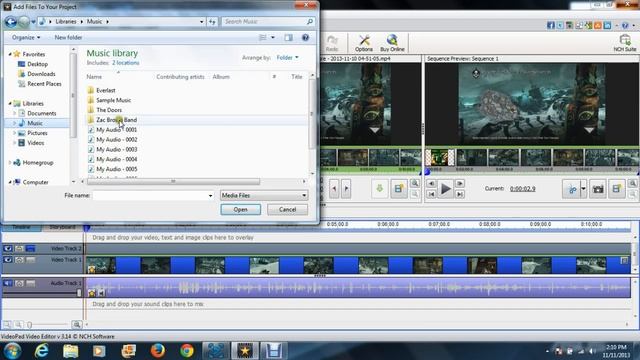Open the File name dropdown arrow
Viewport: 640px width, 360px height.
coord(211,196)
